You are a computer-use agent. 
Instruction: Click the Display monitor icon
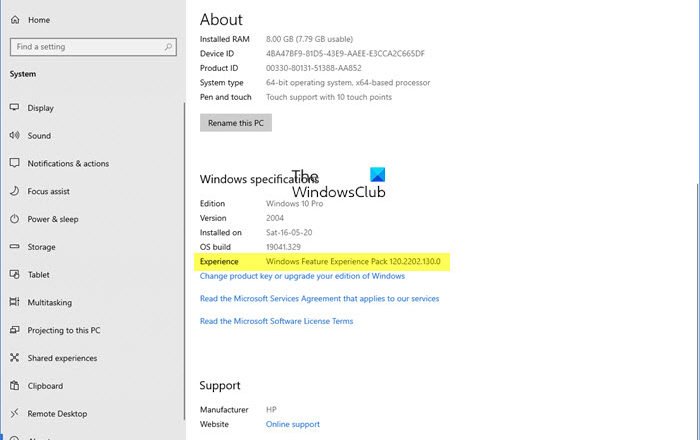coord(14,108)
